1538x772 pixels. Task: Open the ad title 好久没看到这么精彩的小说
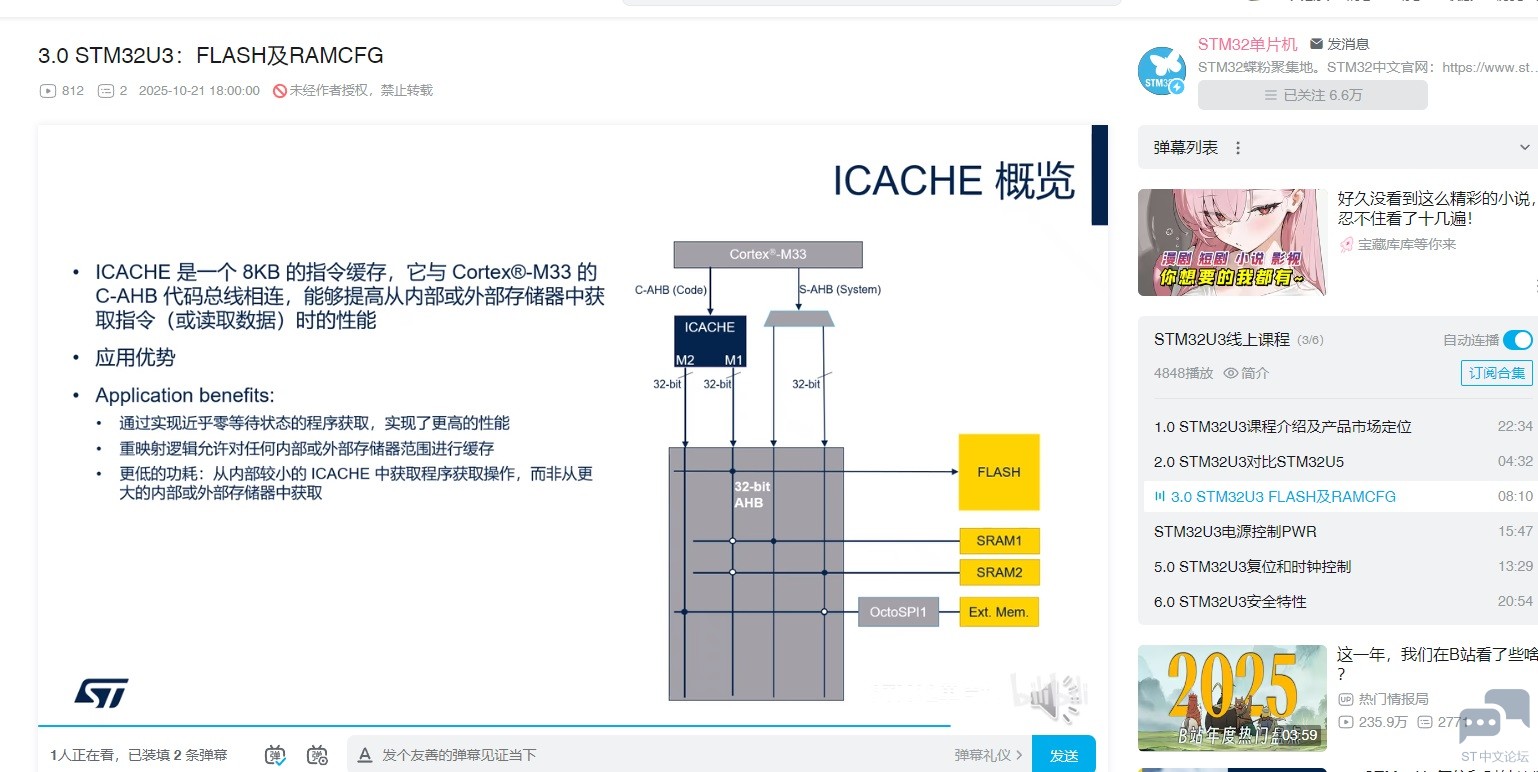(x=1437, y=208)
